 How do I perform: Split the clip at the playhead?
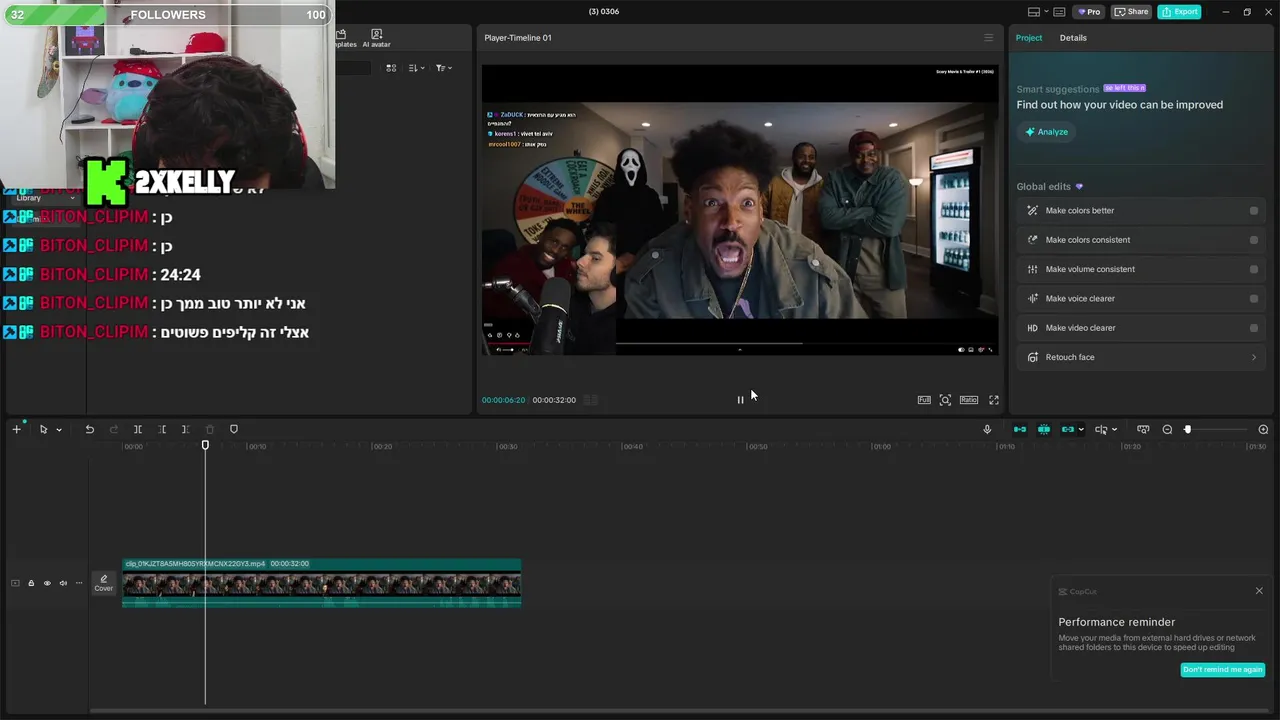pos(138,429)
